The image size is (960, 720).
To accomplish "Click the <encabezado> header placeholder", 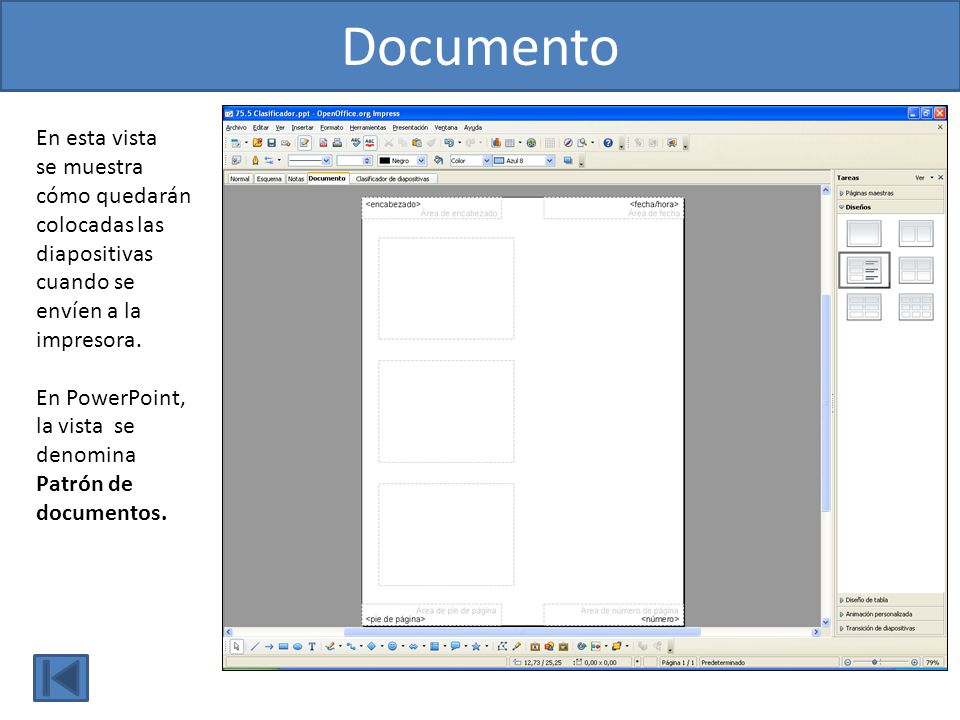I will tap(393, 204).
